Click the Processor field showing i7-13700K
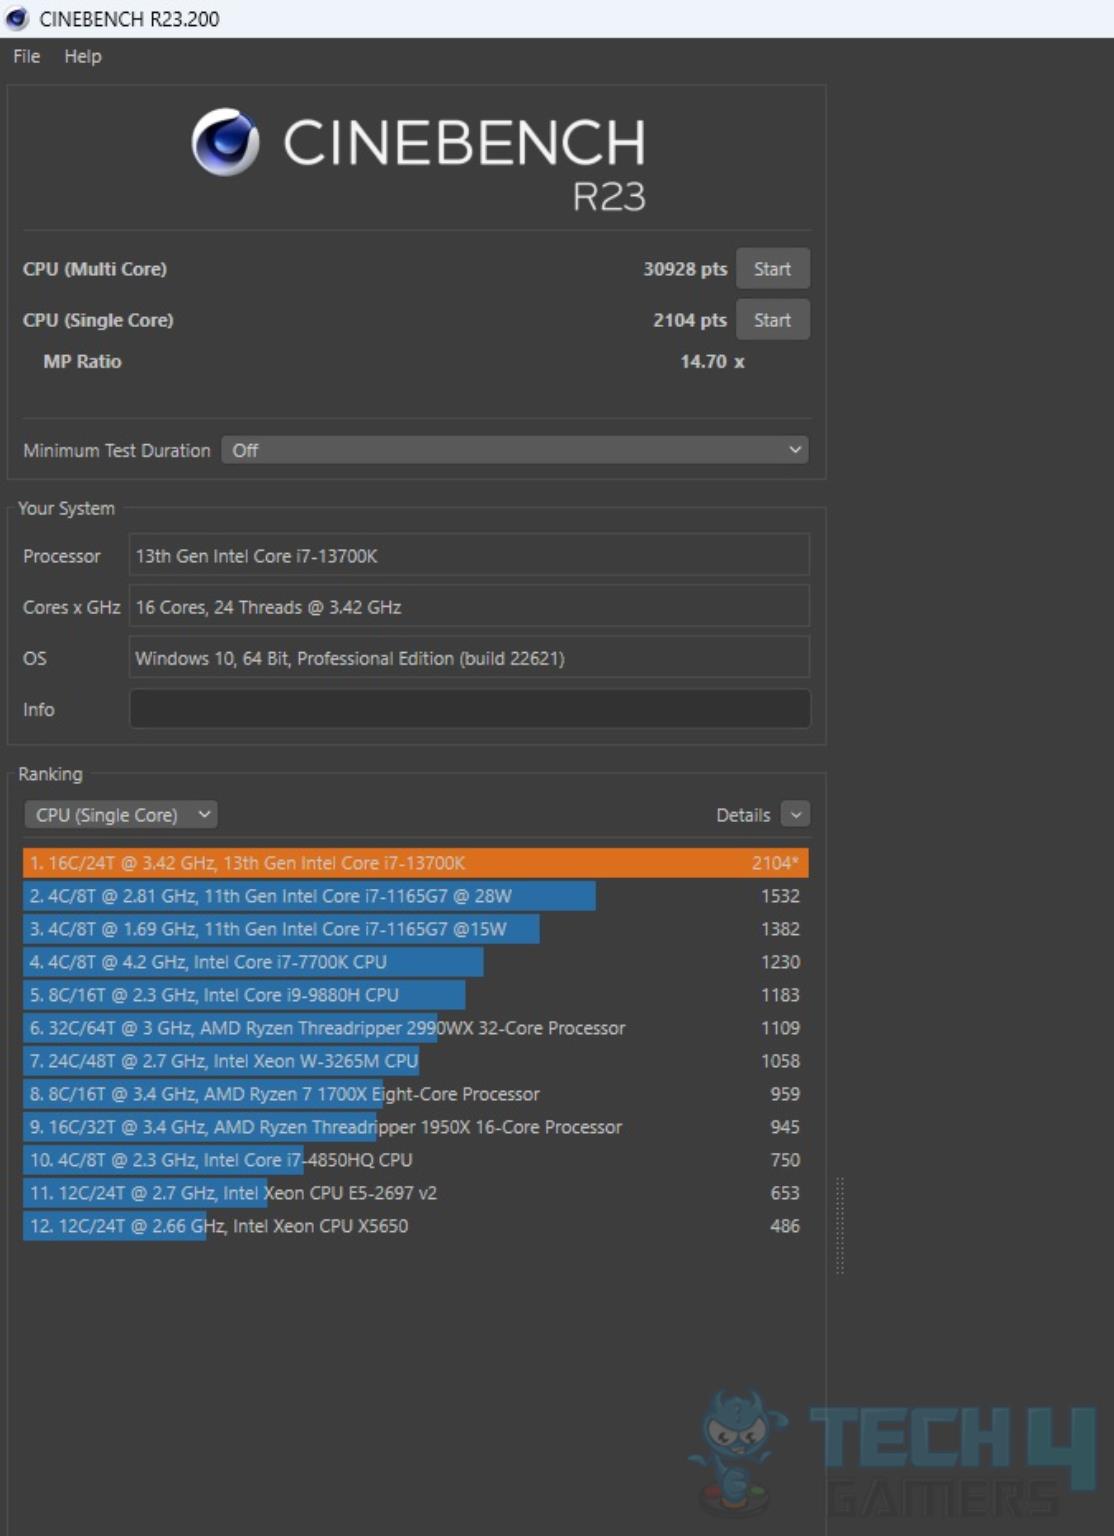This screenshot has height=1536, width=1114. [469, 556]
